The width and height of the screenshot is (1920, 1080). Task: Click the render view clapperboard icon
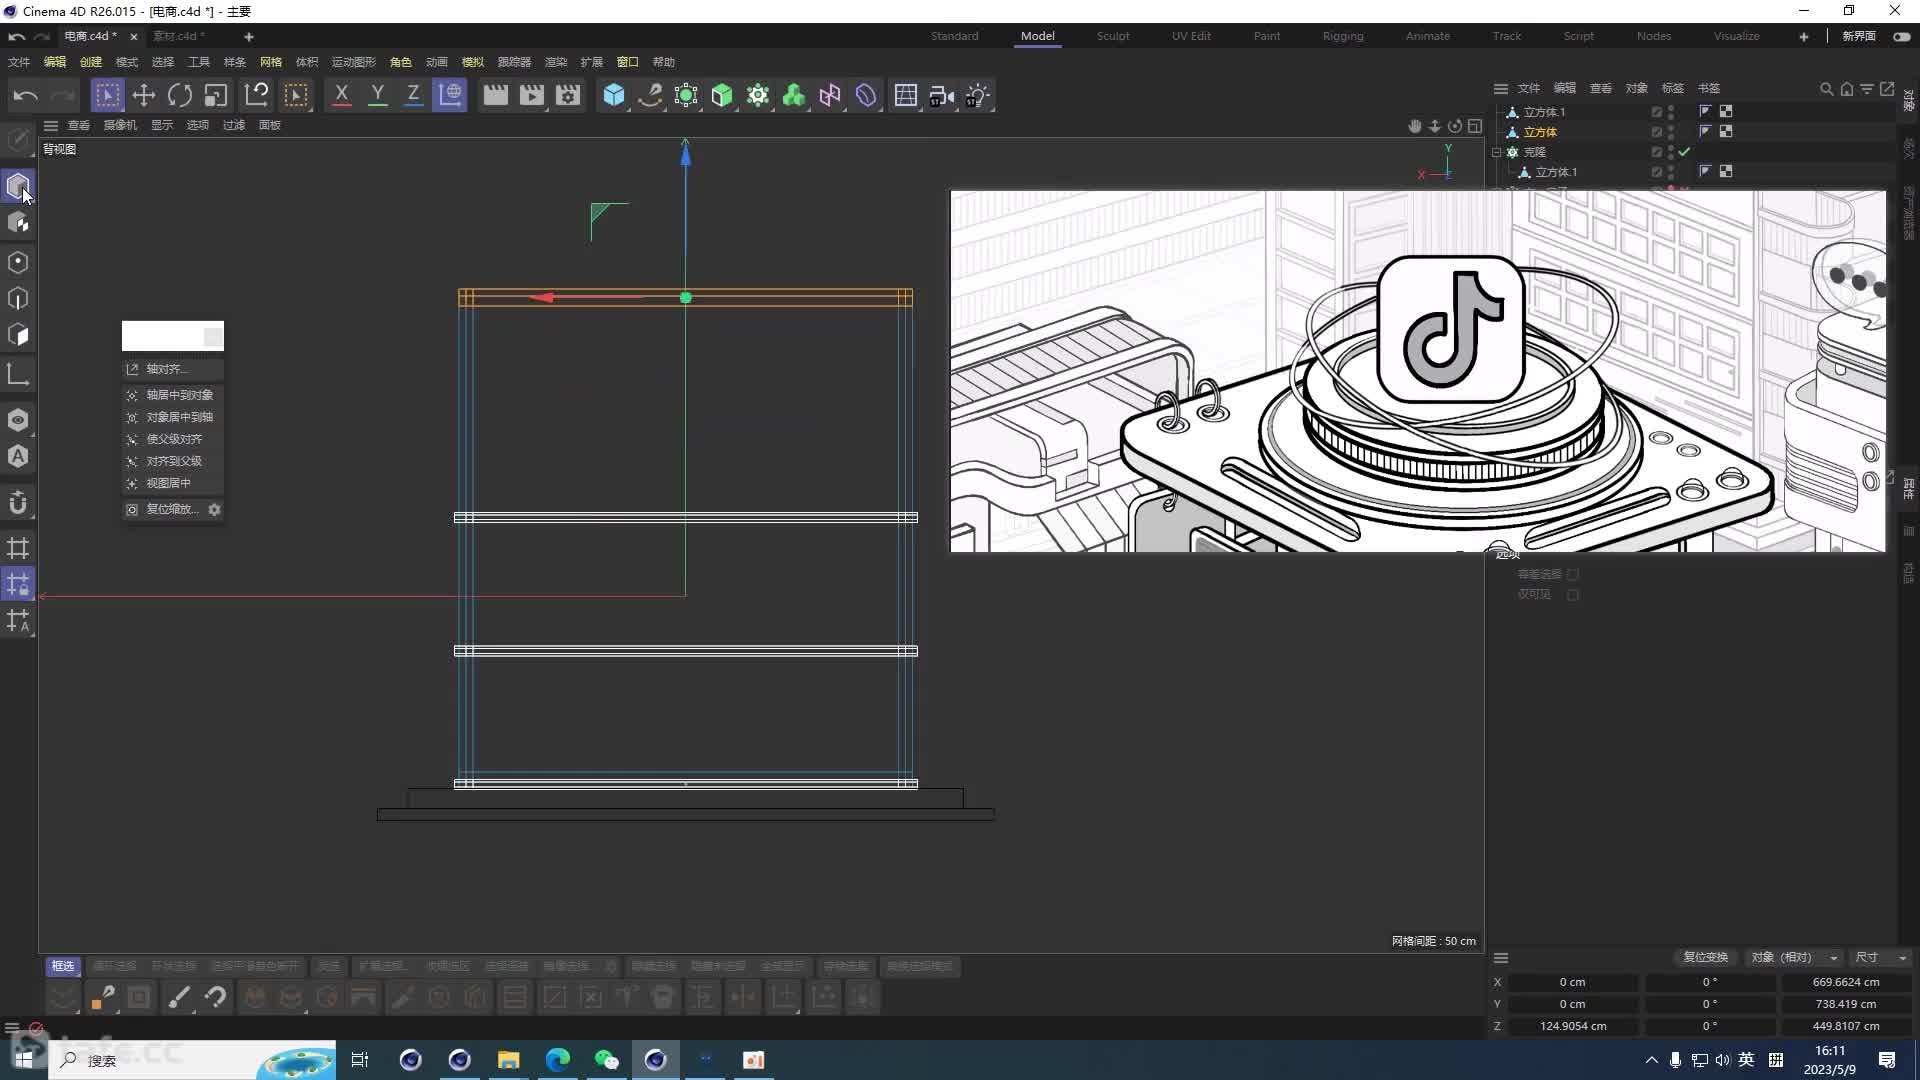(496, 95)
